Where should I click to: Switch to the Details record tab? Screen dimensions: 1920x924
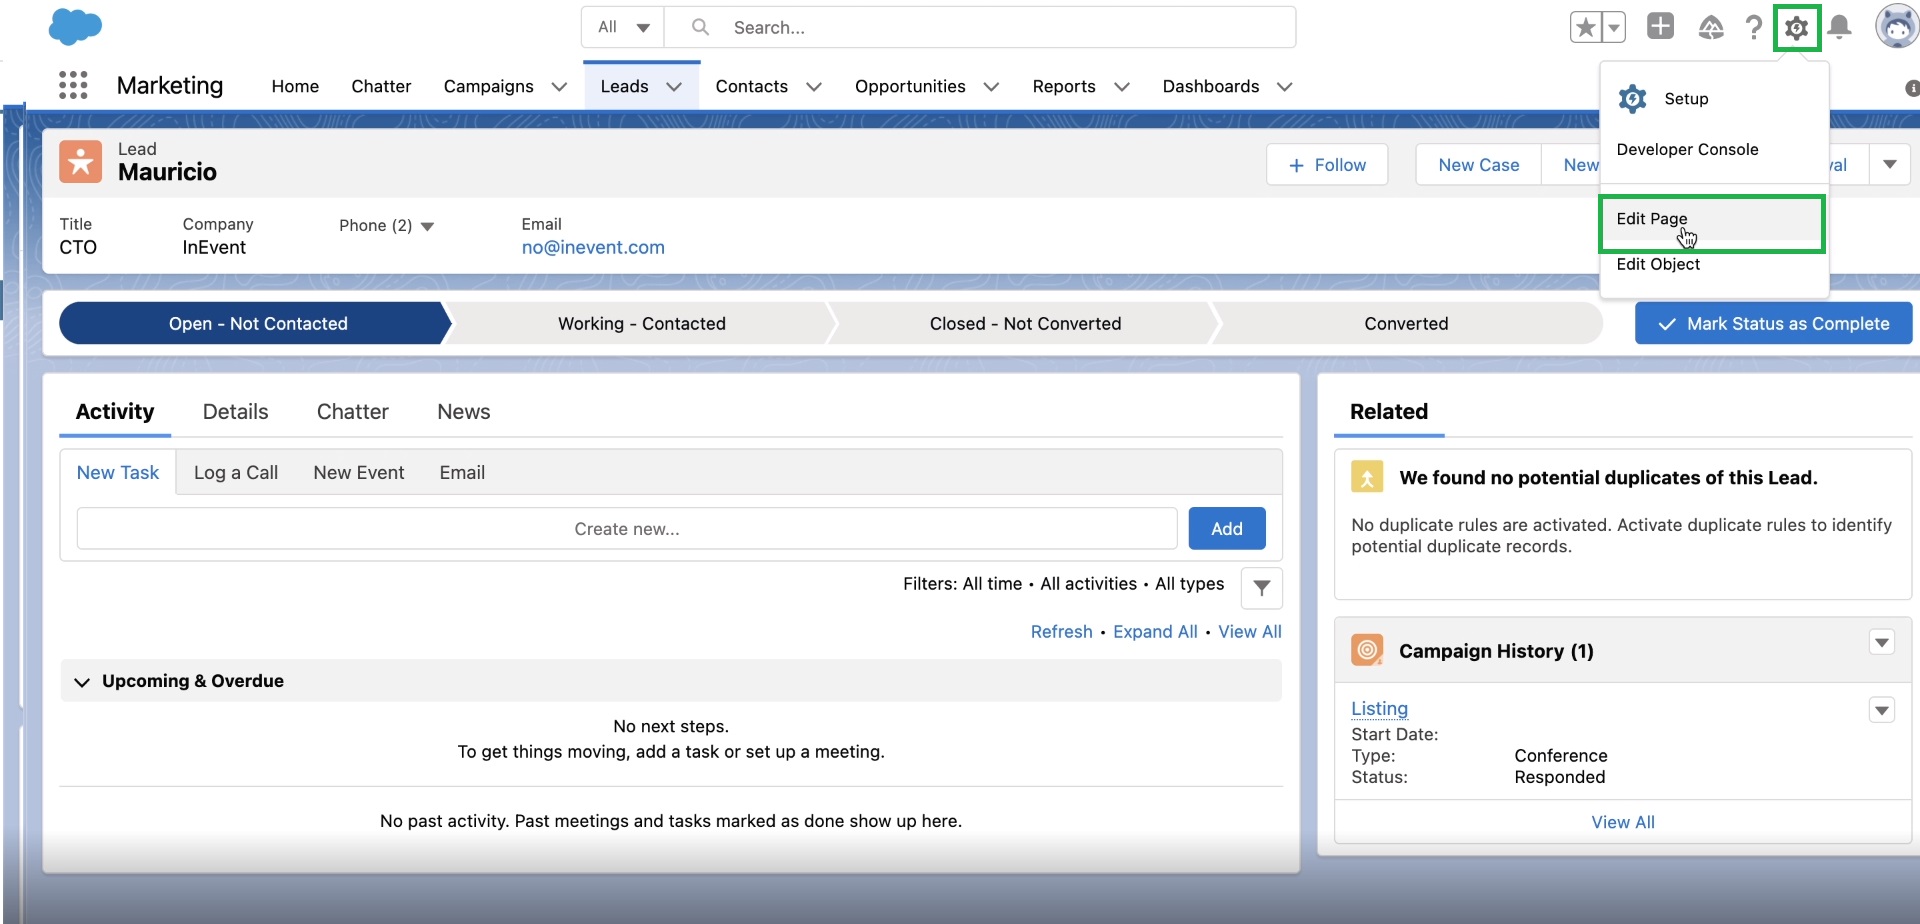coord(235,412)
